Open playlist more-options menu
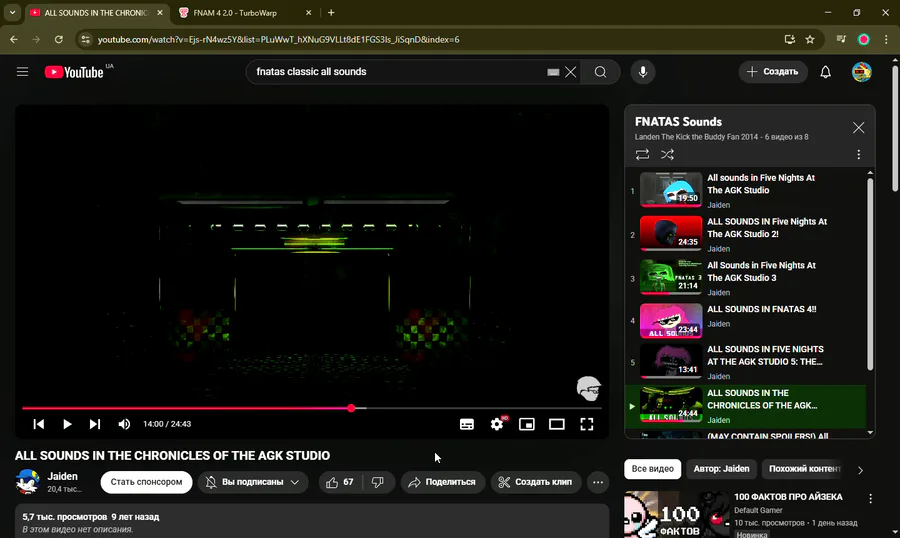Viewport: 900px width, 538px height. [x=859, y=154]
